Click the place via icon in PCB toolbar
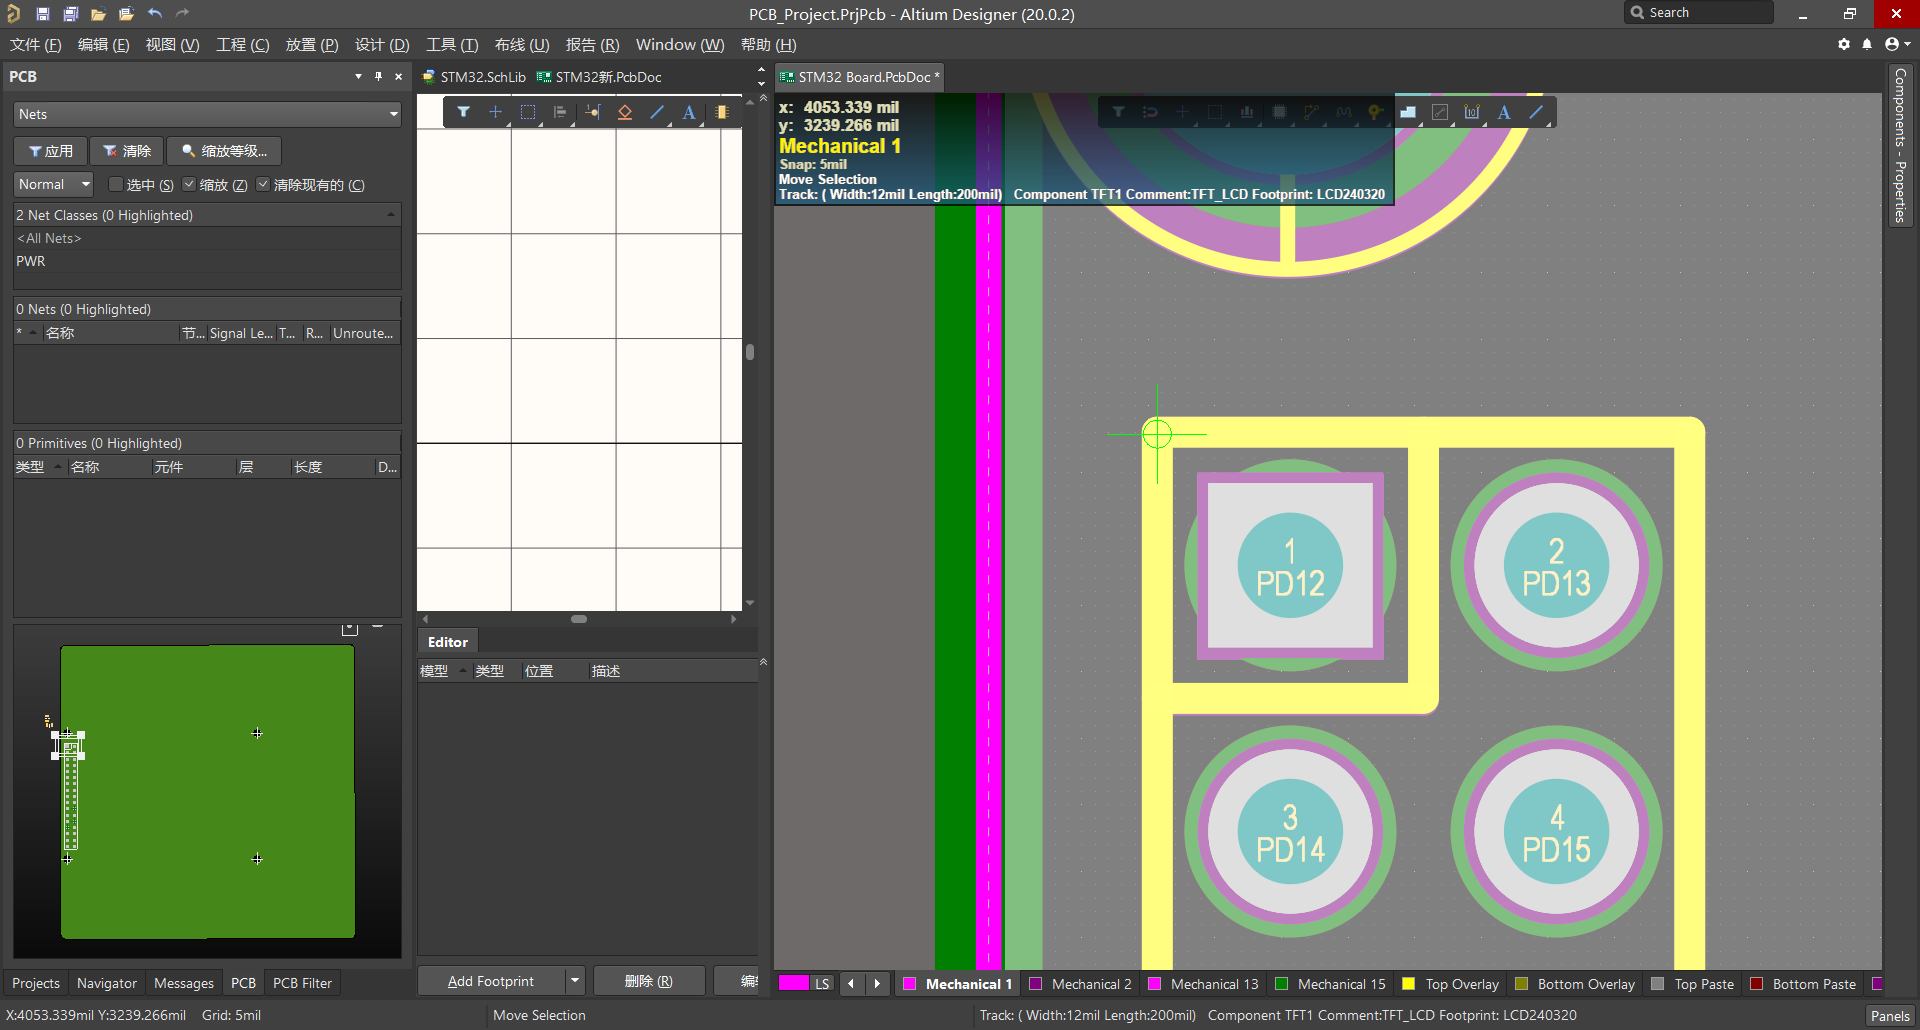1920x1030 pixels. pos(1376,112)
